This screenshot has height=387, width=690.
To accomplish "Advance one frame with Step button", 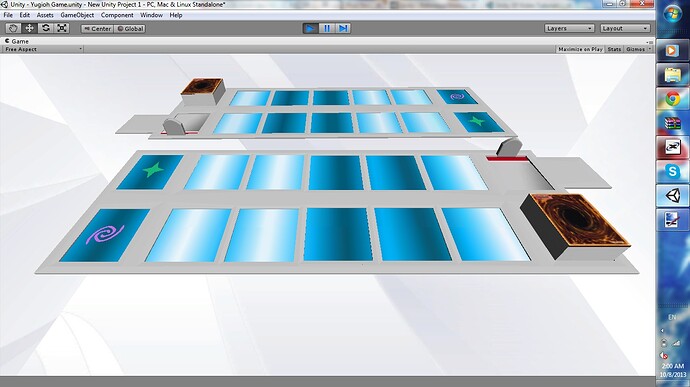I will [343, 29].
